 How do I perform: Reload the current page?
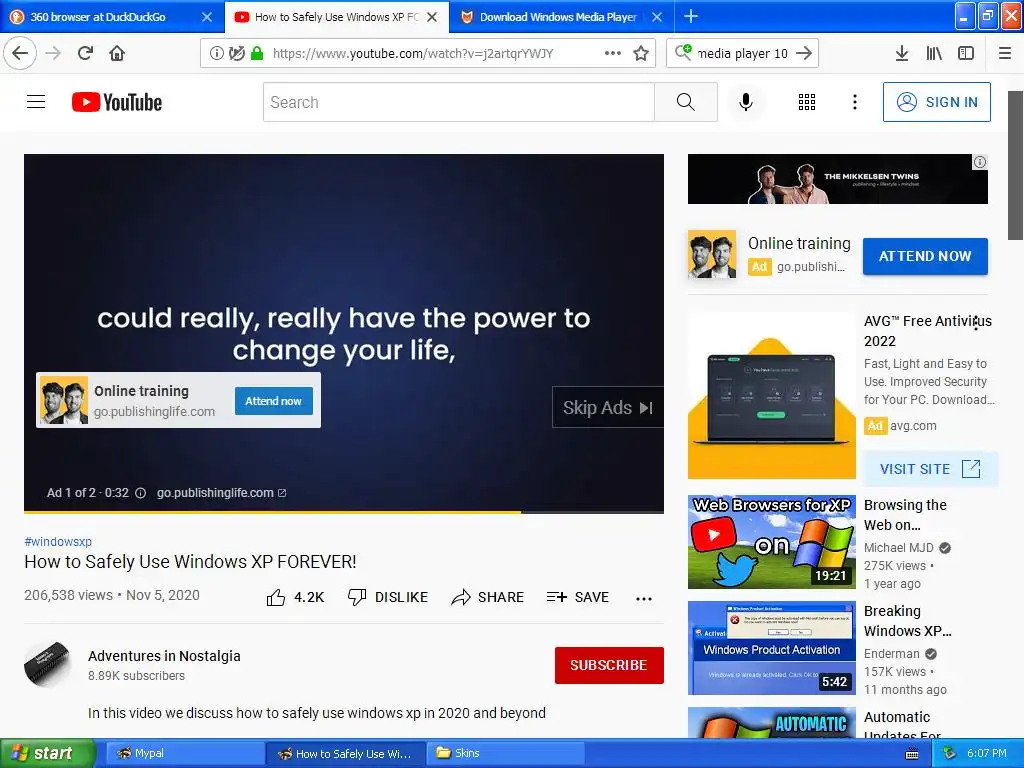(x=86, y=53)
